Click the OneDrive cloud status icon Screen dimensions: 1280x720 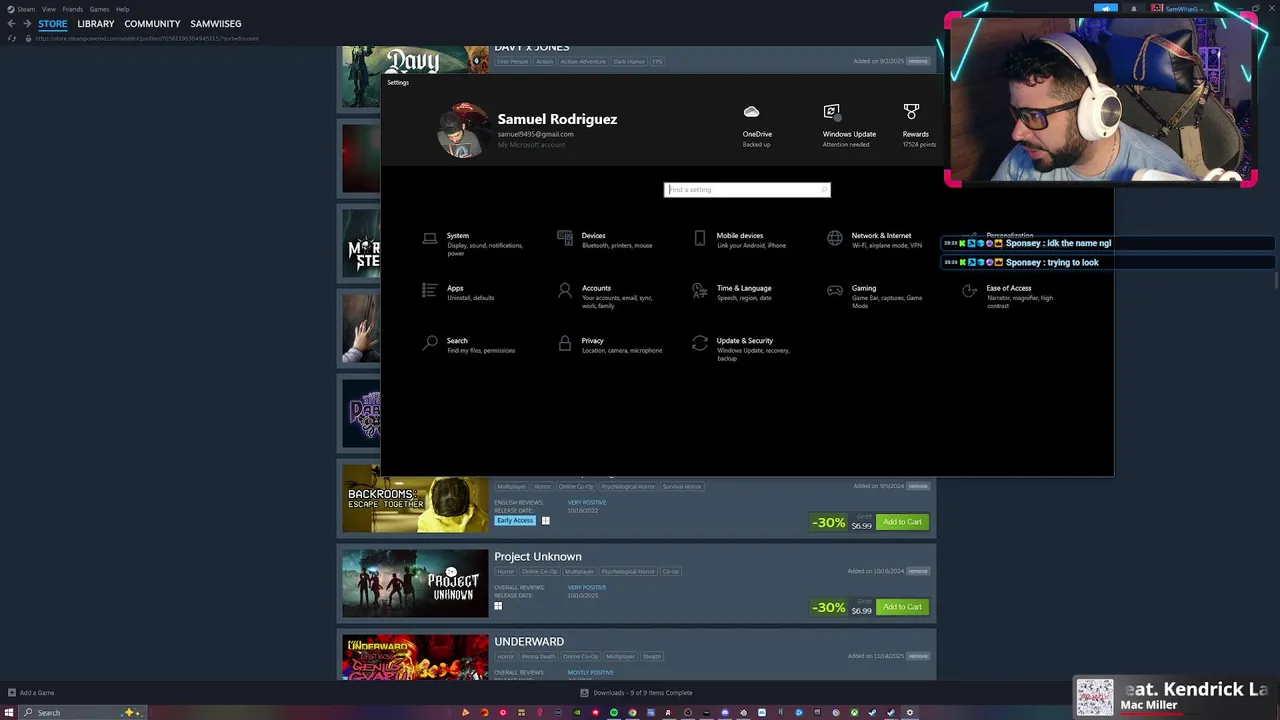click(x=752, y=112)
